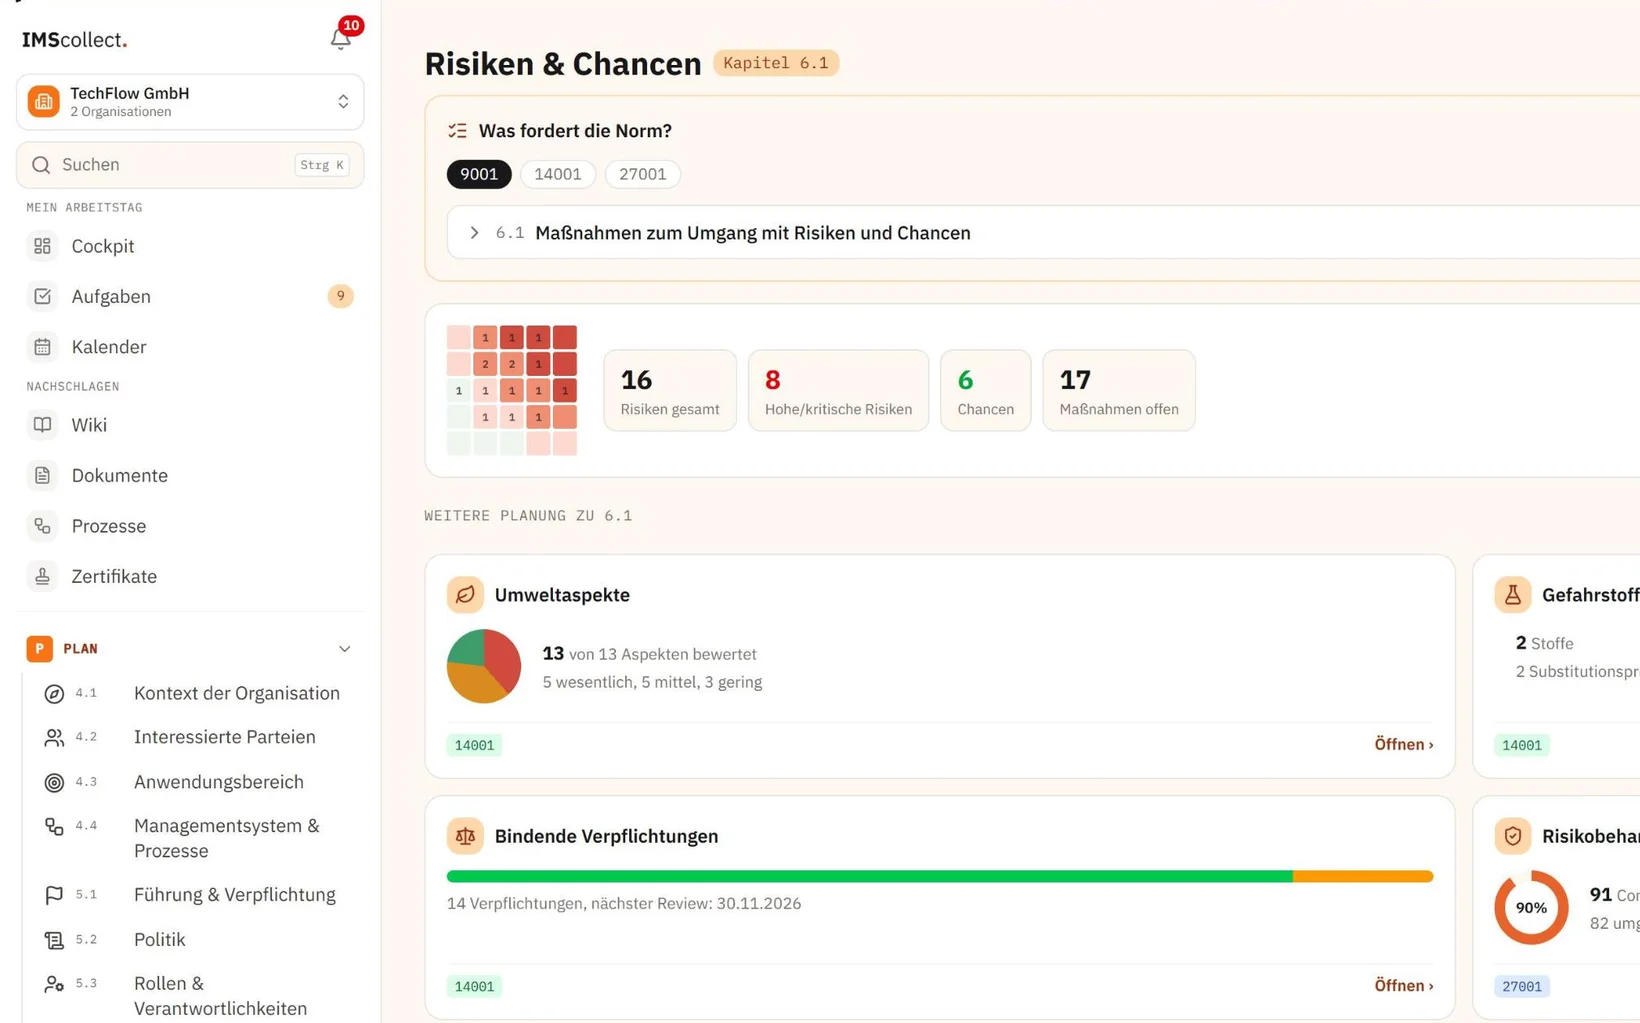Click the Zertifikate stamp icon
1640x1023 pixels.
[42, 576]
